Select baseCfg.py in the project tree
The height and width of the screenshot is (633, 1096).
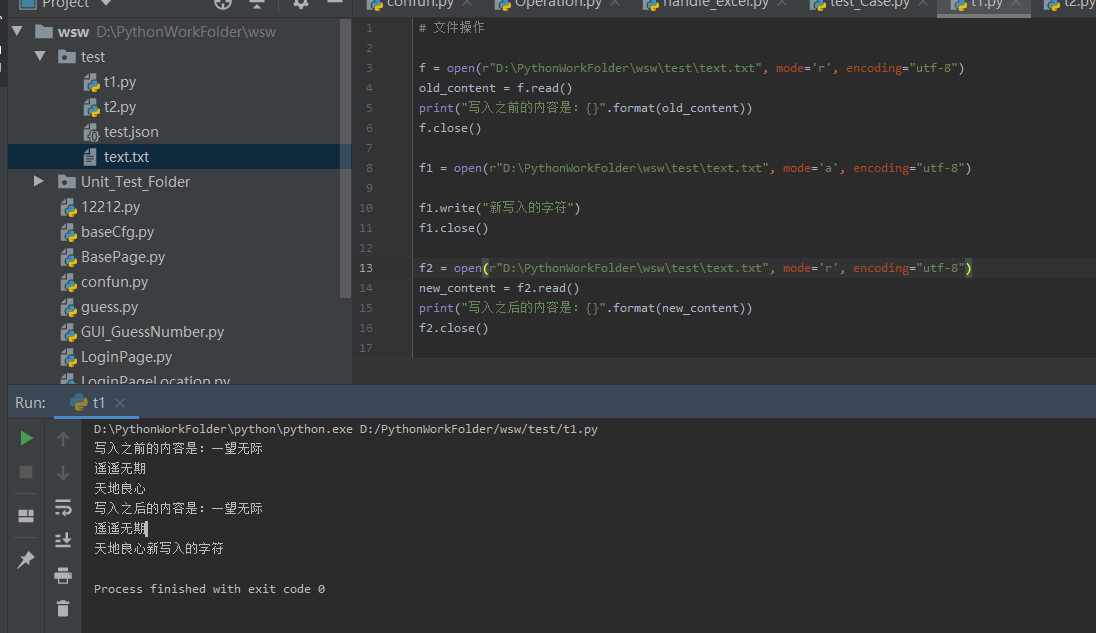click(x=117, y=232)
